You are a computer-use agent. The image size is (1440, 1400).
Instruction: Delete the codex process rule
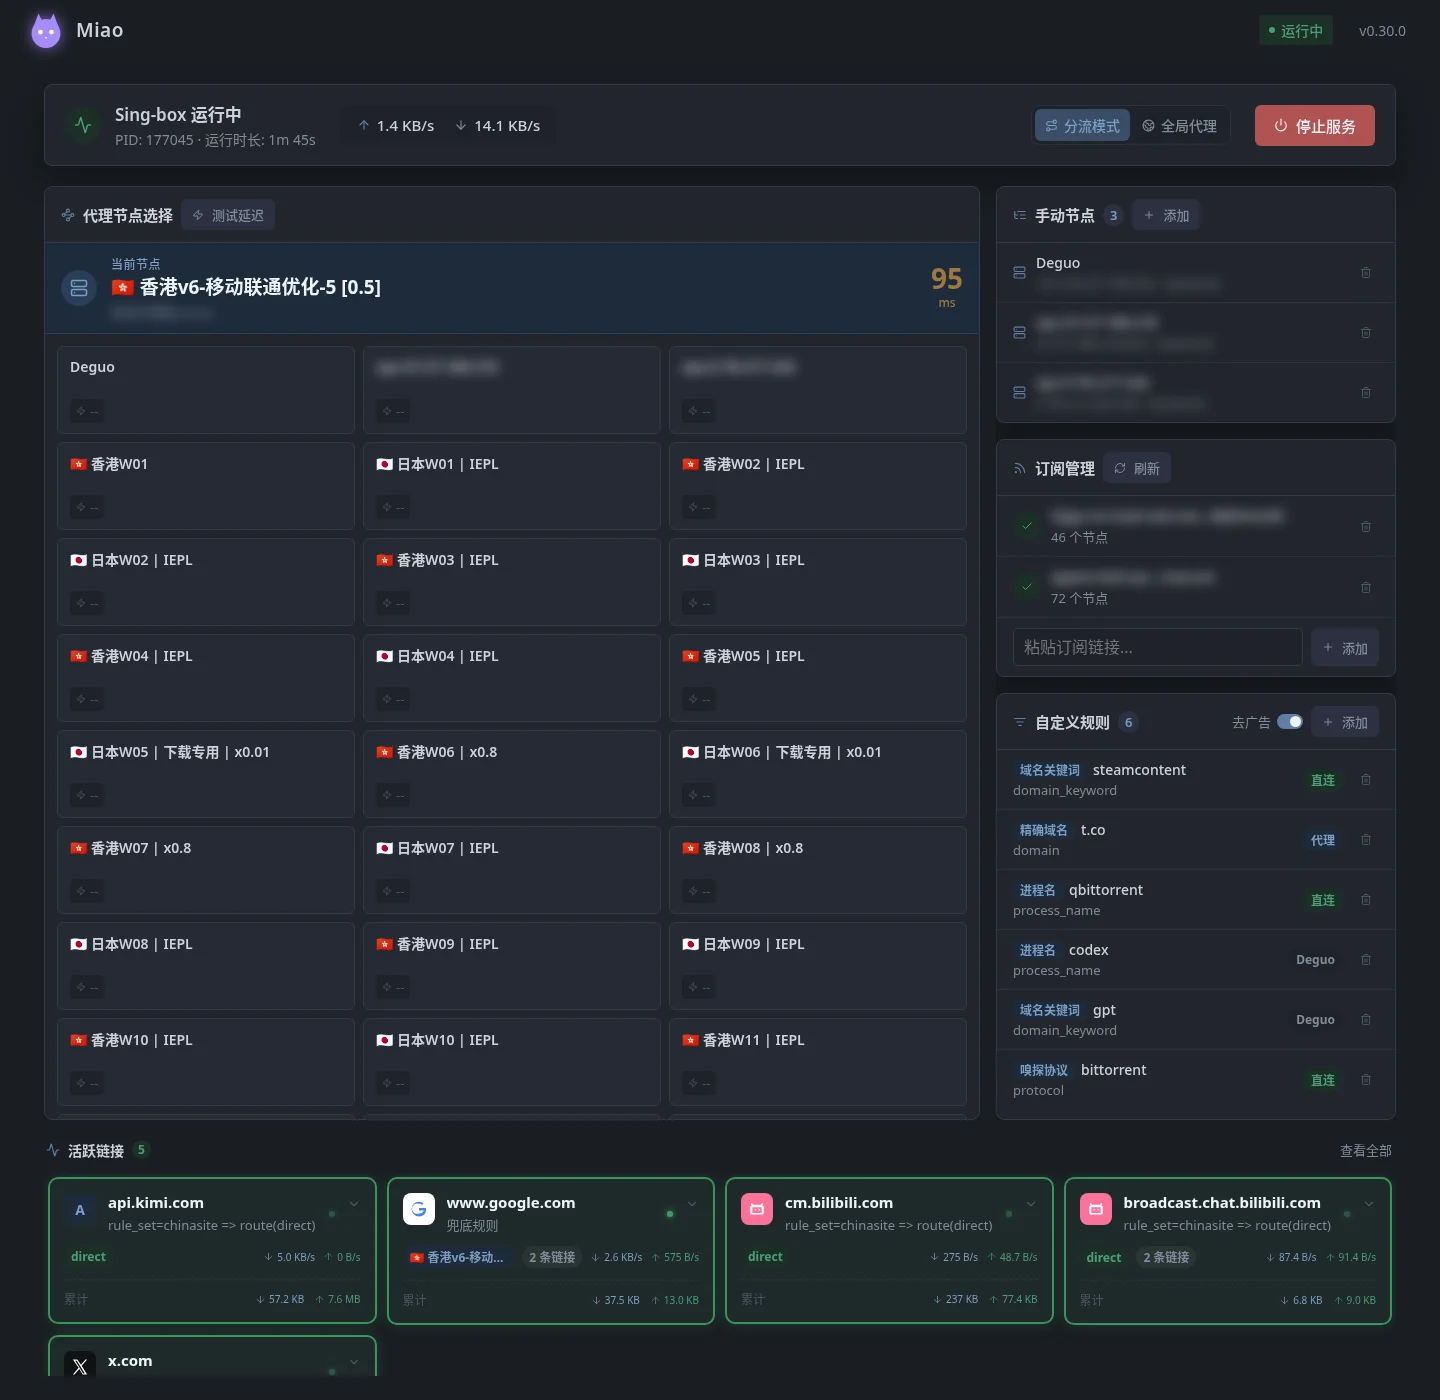click(1366, 960)
